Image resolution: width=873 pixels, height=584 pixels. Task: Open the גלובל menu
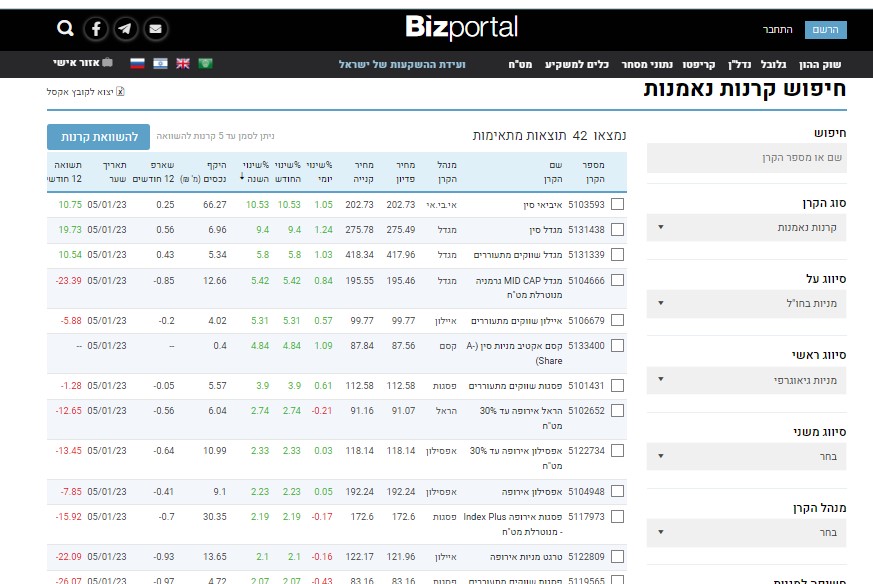pyautogui.click(x=773, y=65)
